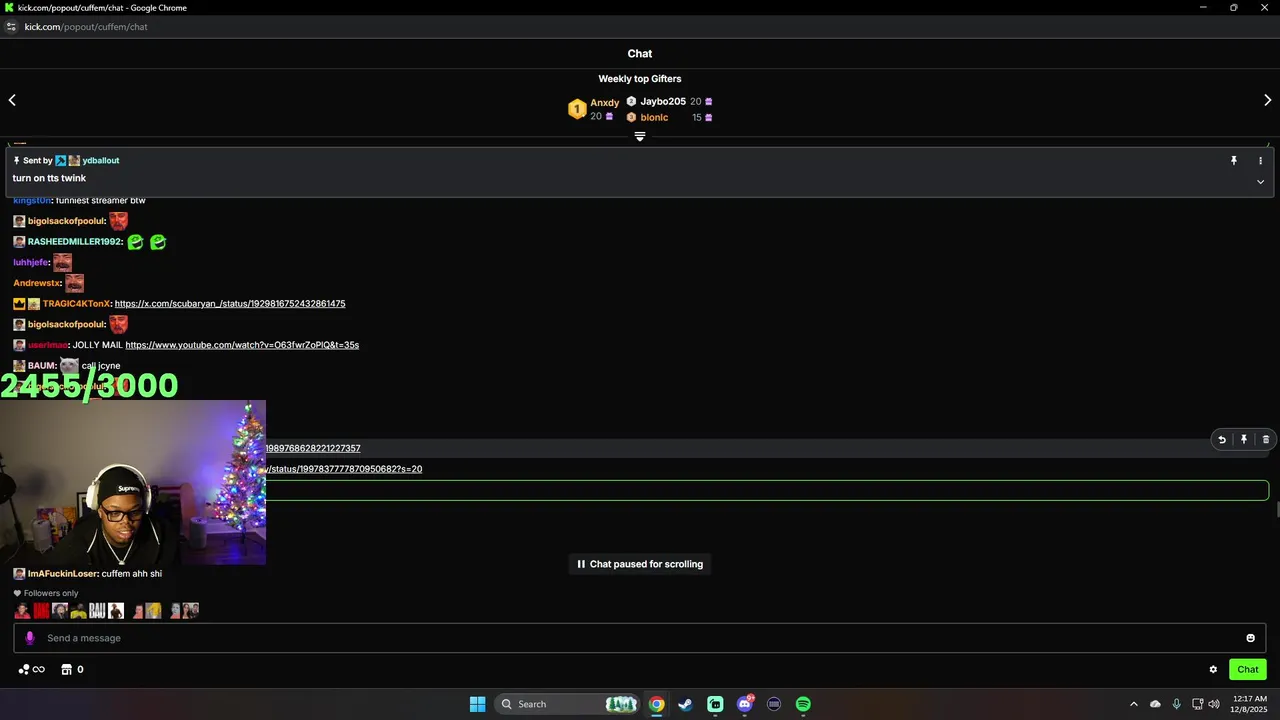The image size is (1280, 720).
Task: Click the microphone tray icon
Action: [x=1176, y=704]
